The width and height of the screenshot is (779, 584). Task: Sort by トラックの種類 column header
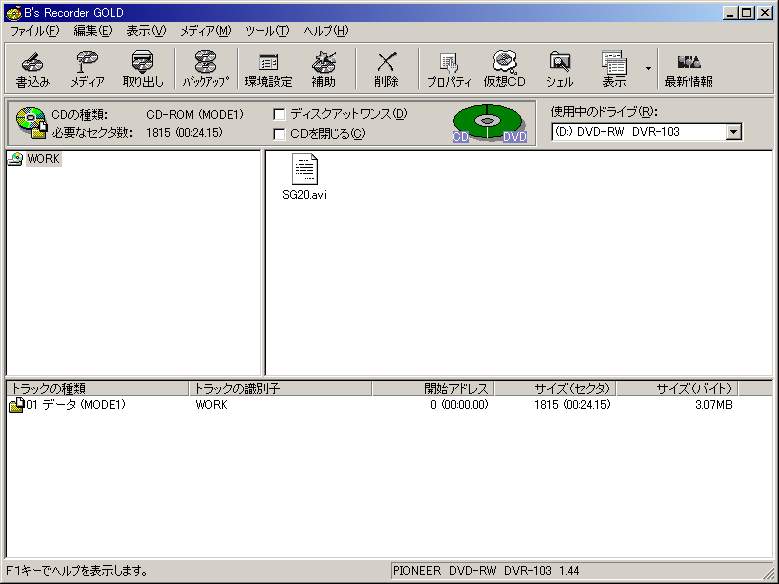pyautogui.click(x=97, y=389)
